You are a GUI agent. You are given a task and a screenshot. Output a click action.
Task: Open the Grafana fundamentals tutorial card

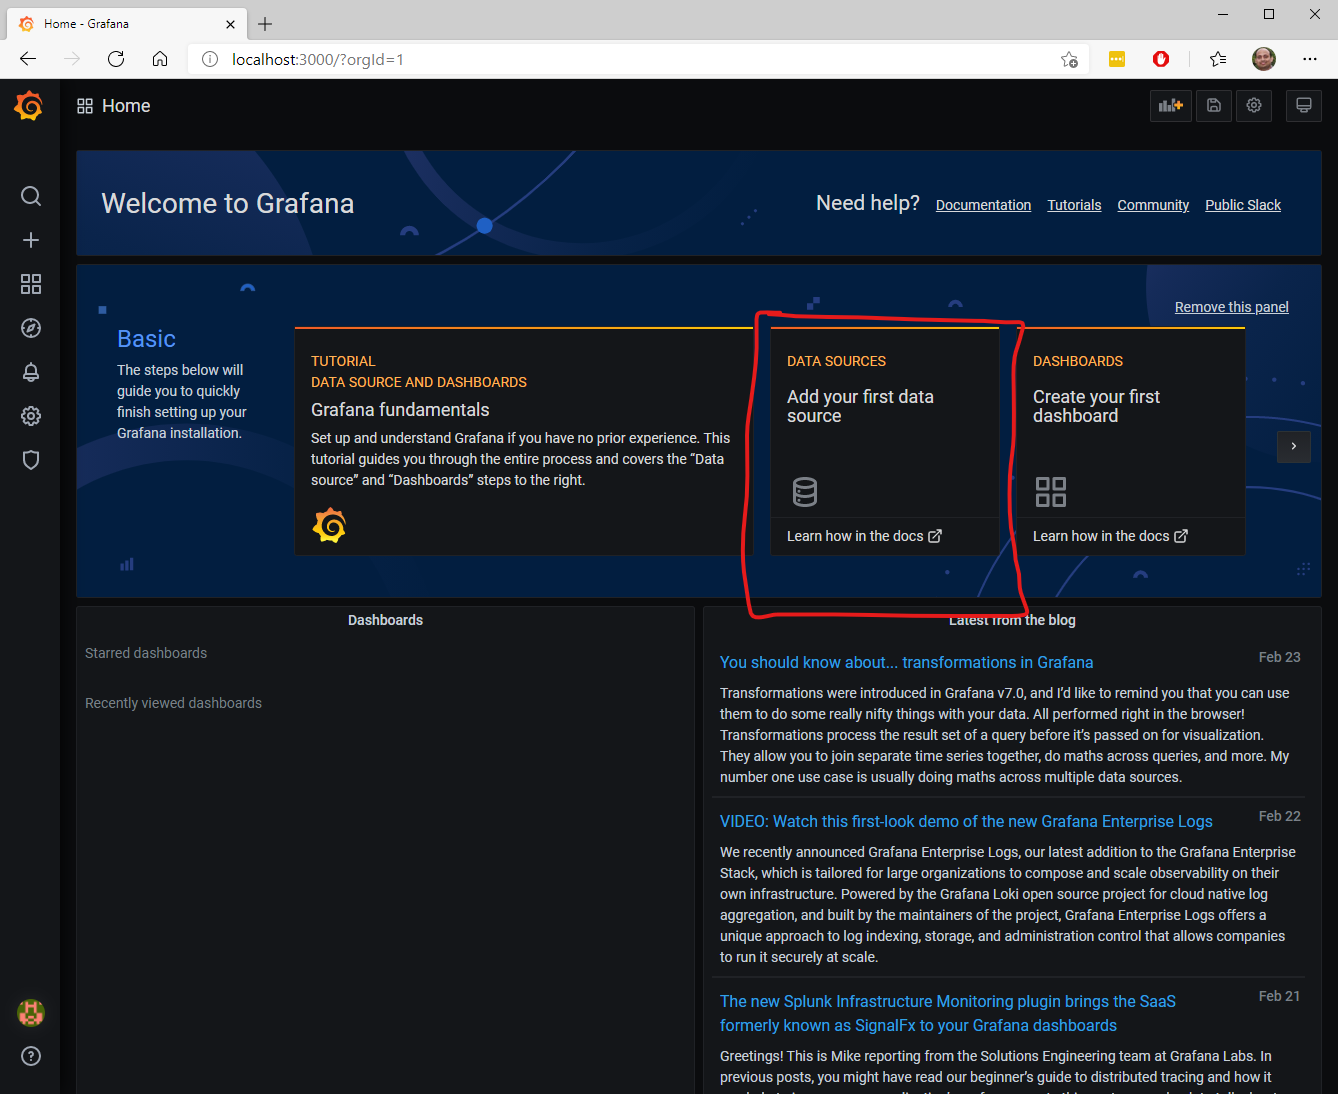(x=523, y=441)
